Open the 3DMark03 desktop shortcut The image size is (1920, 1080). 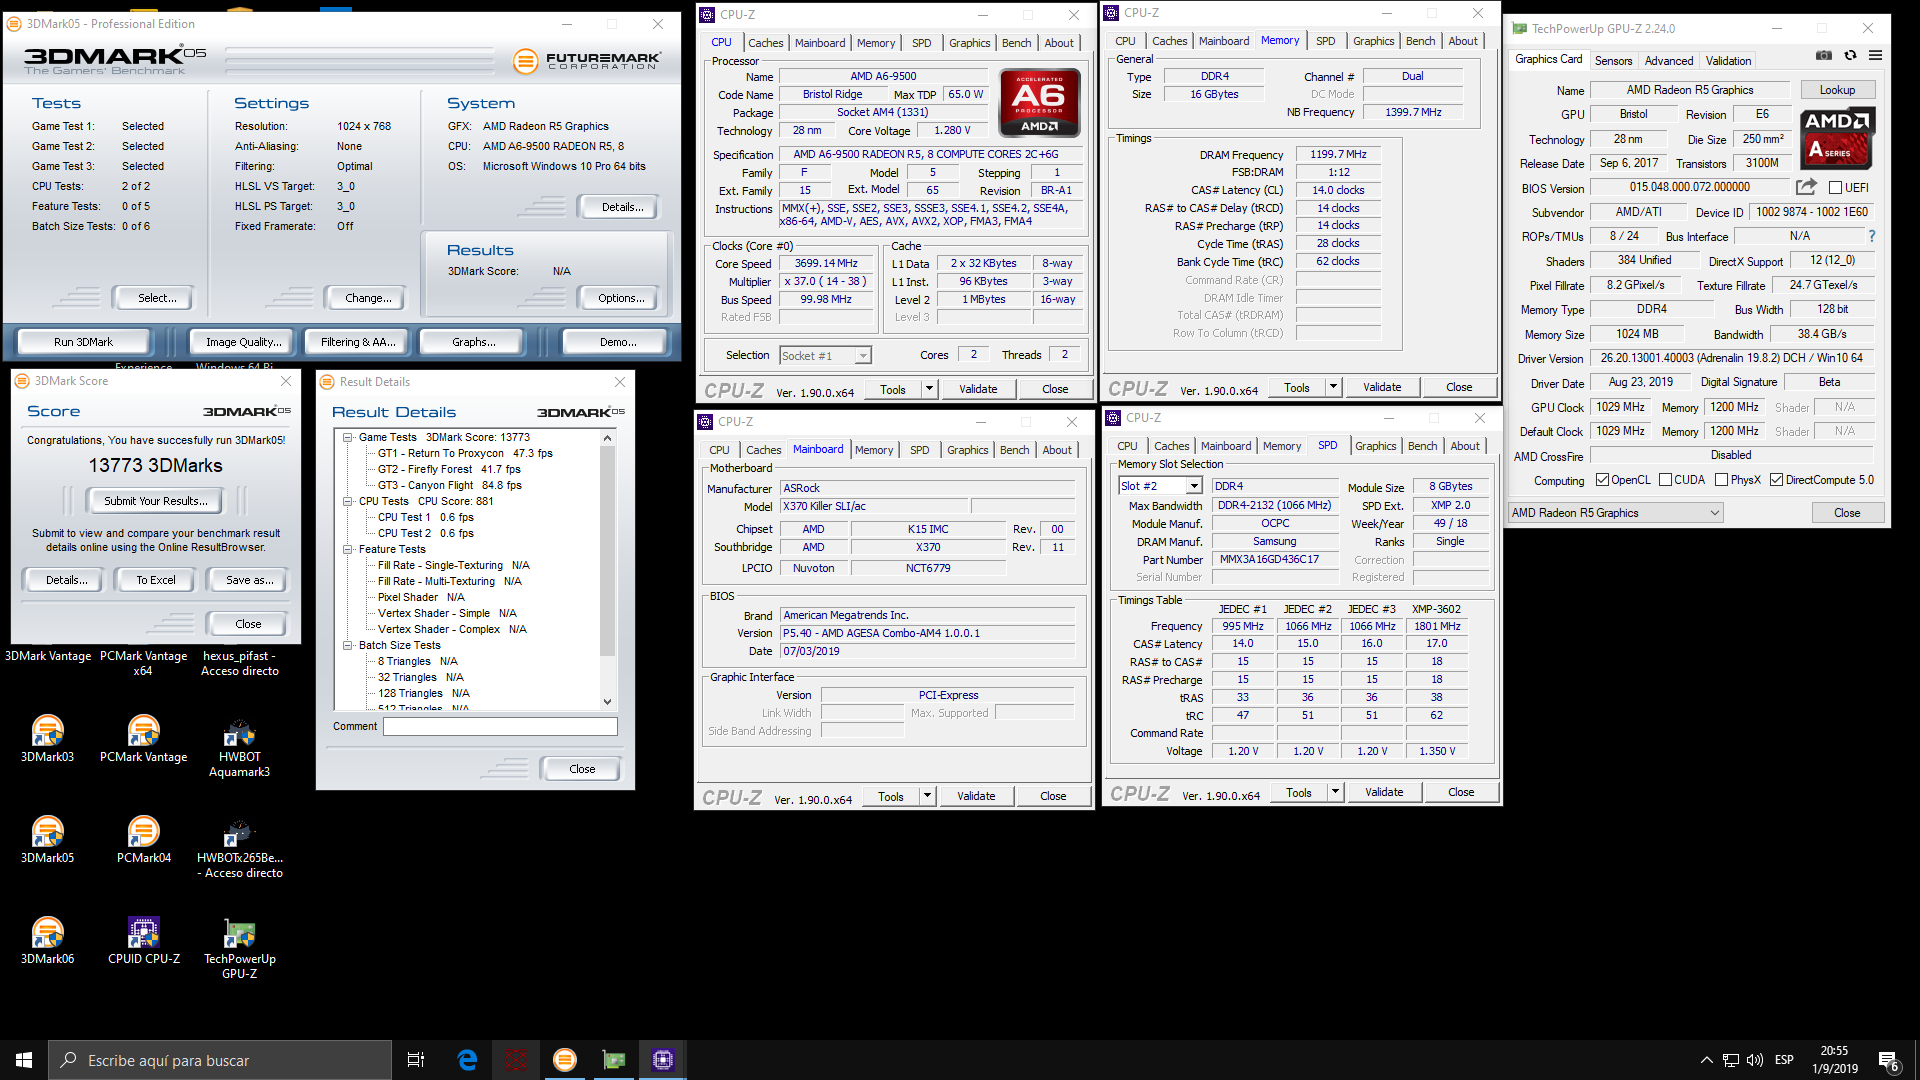pos(47,739)
